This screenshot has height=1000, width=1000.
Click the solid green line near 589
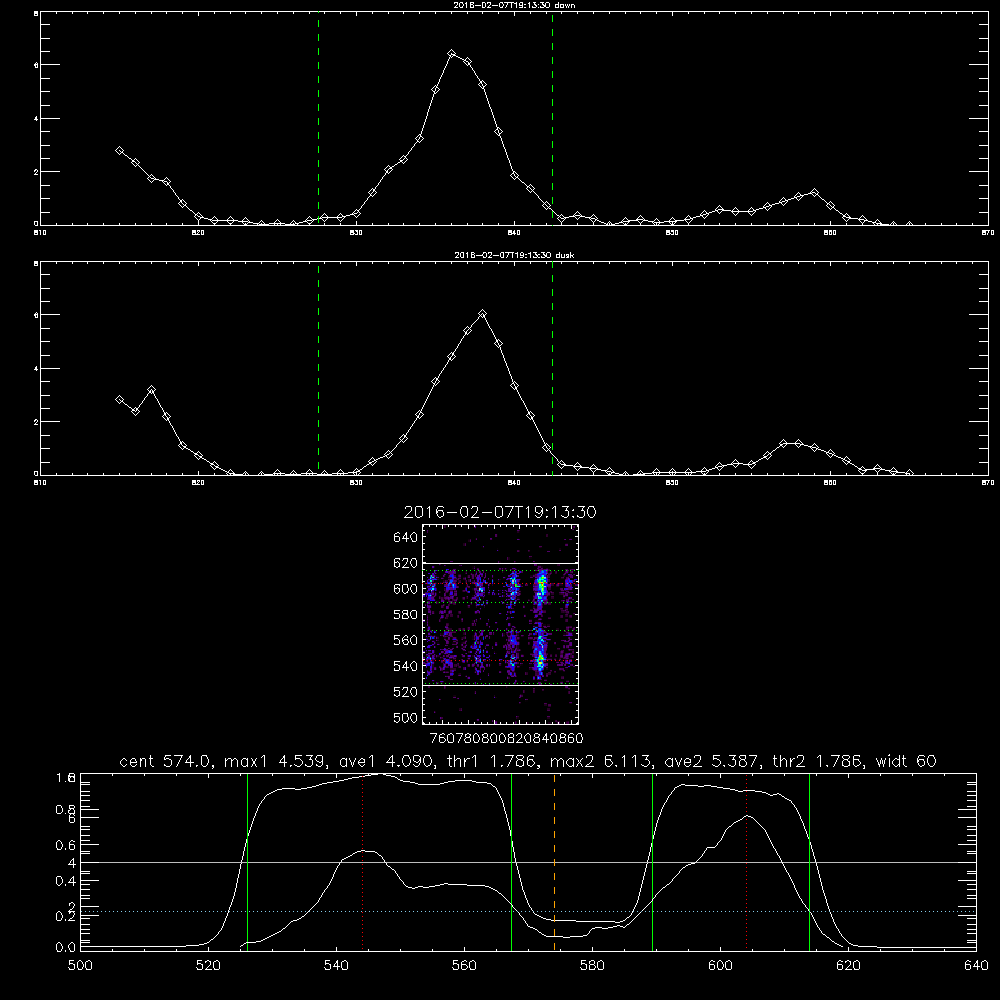[x=652, y=862]
